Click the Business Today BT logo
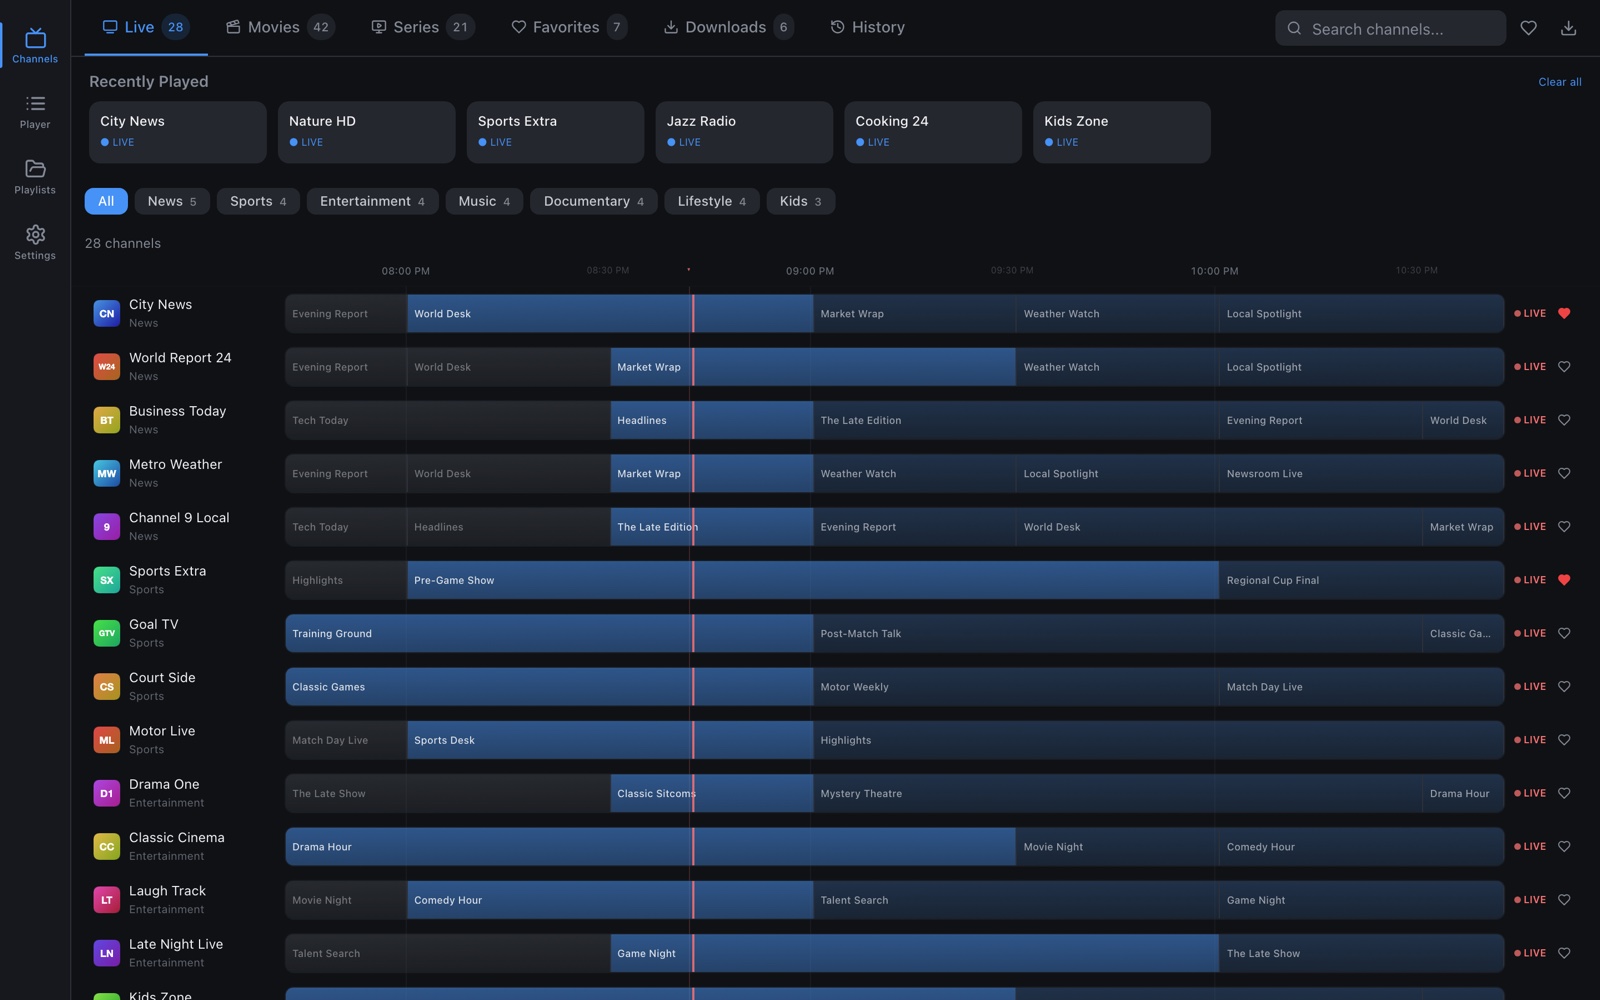Screen dimensions: 1600x1000 pos(107,420)
